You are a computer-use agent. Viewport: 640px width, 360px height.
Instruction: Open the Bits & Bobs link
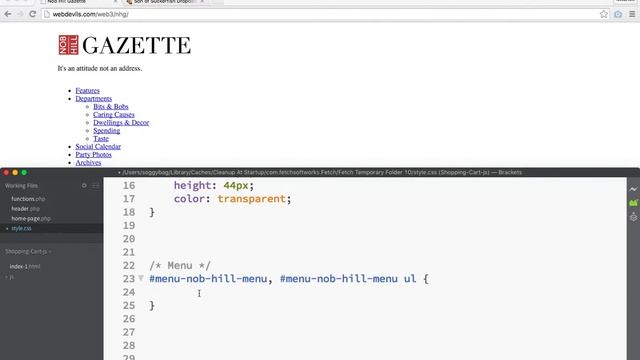click(x=111, y=107)
